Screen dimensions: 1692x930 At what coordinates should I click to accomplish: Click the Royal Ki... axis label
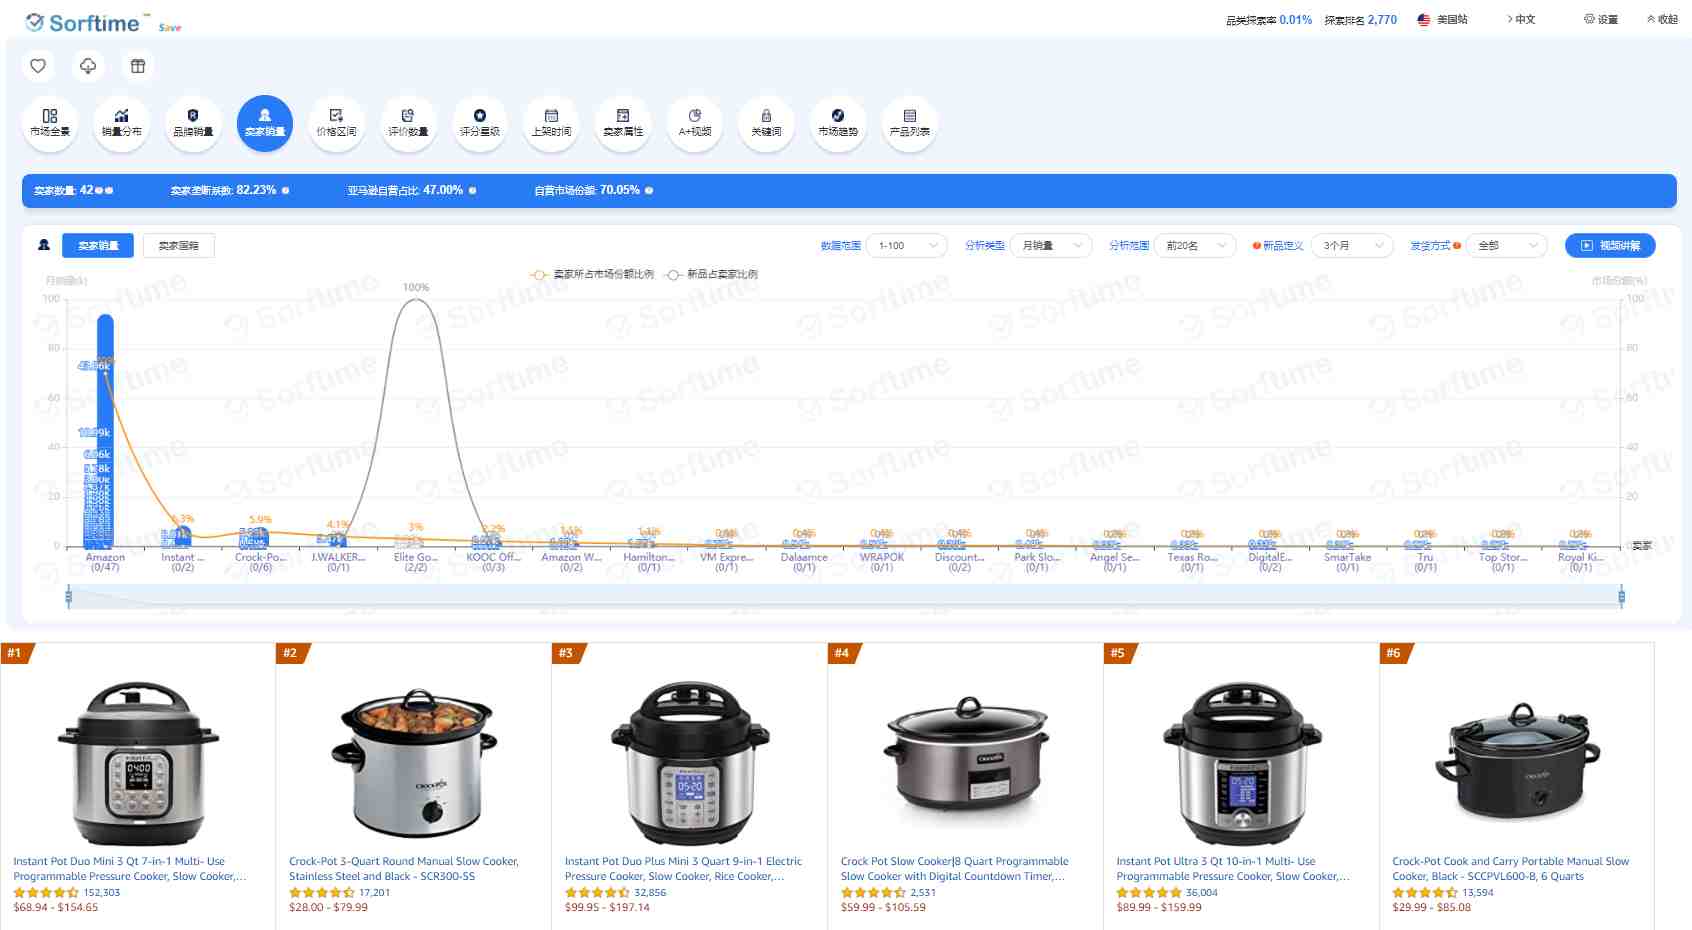click(x=1580, y=557)
